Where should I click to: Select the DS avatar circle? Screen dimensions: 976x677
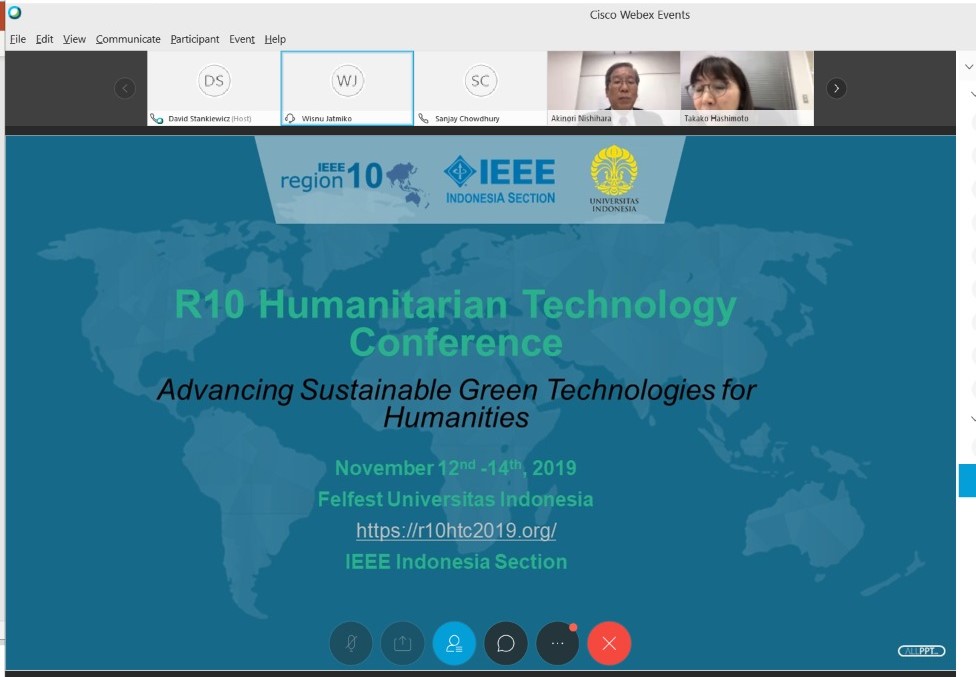click(214, 81)
